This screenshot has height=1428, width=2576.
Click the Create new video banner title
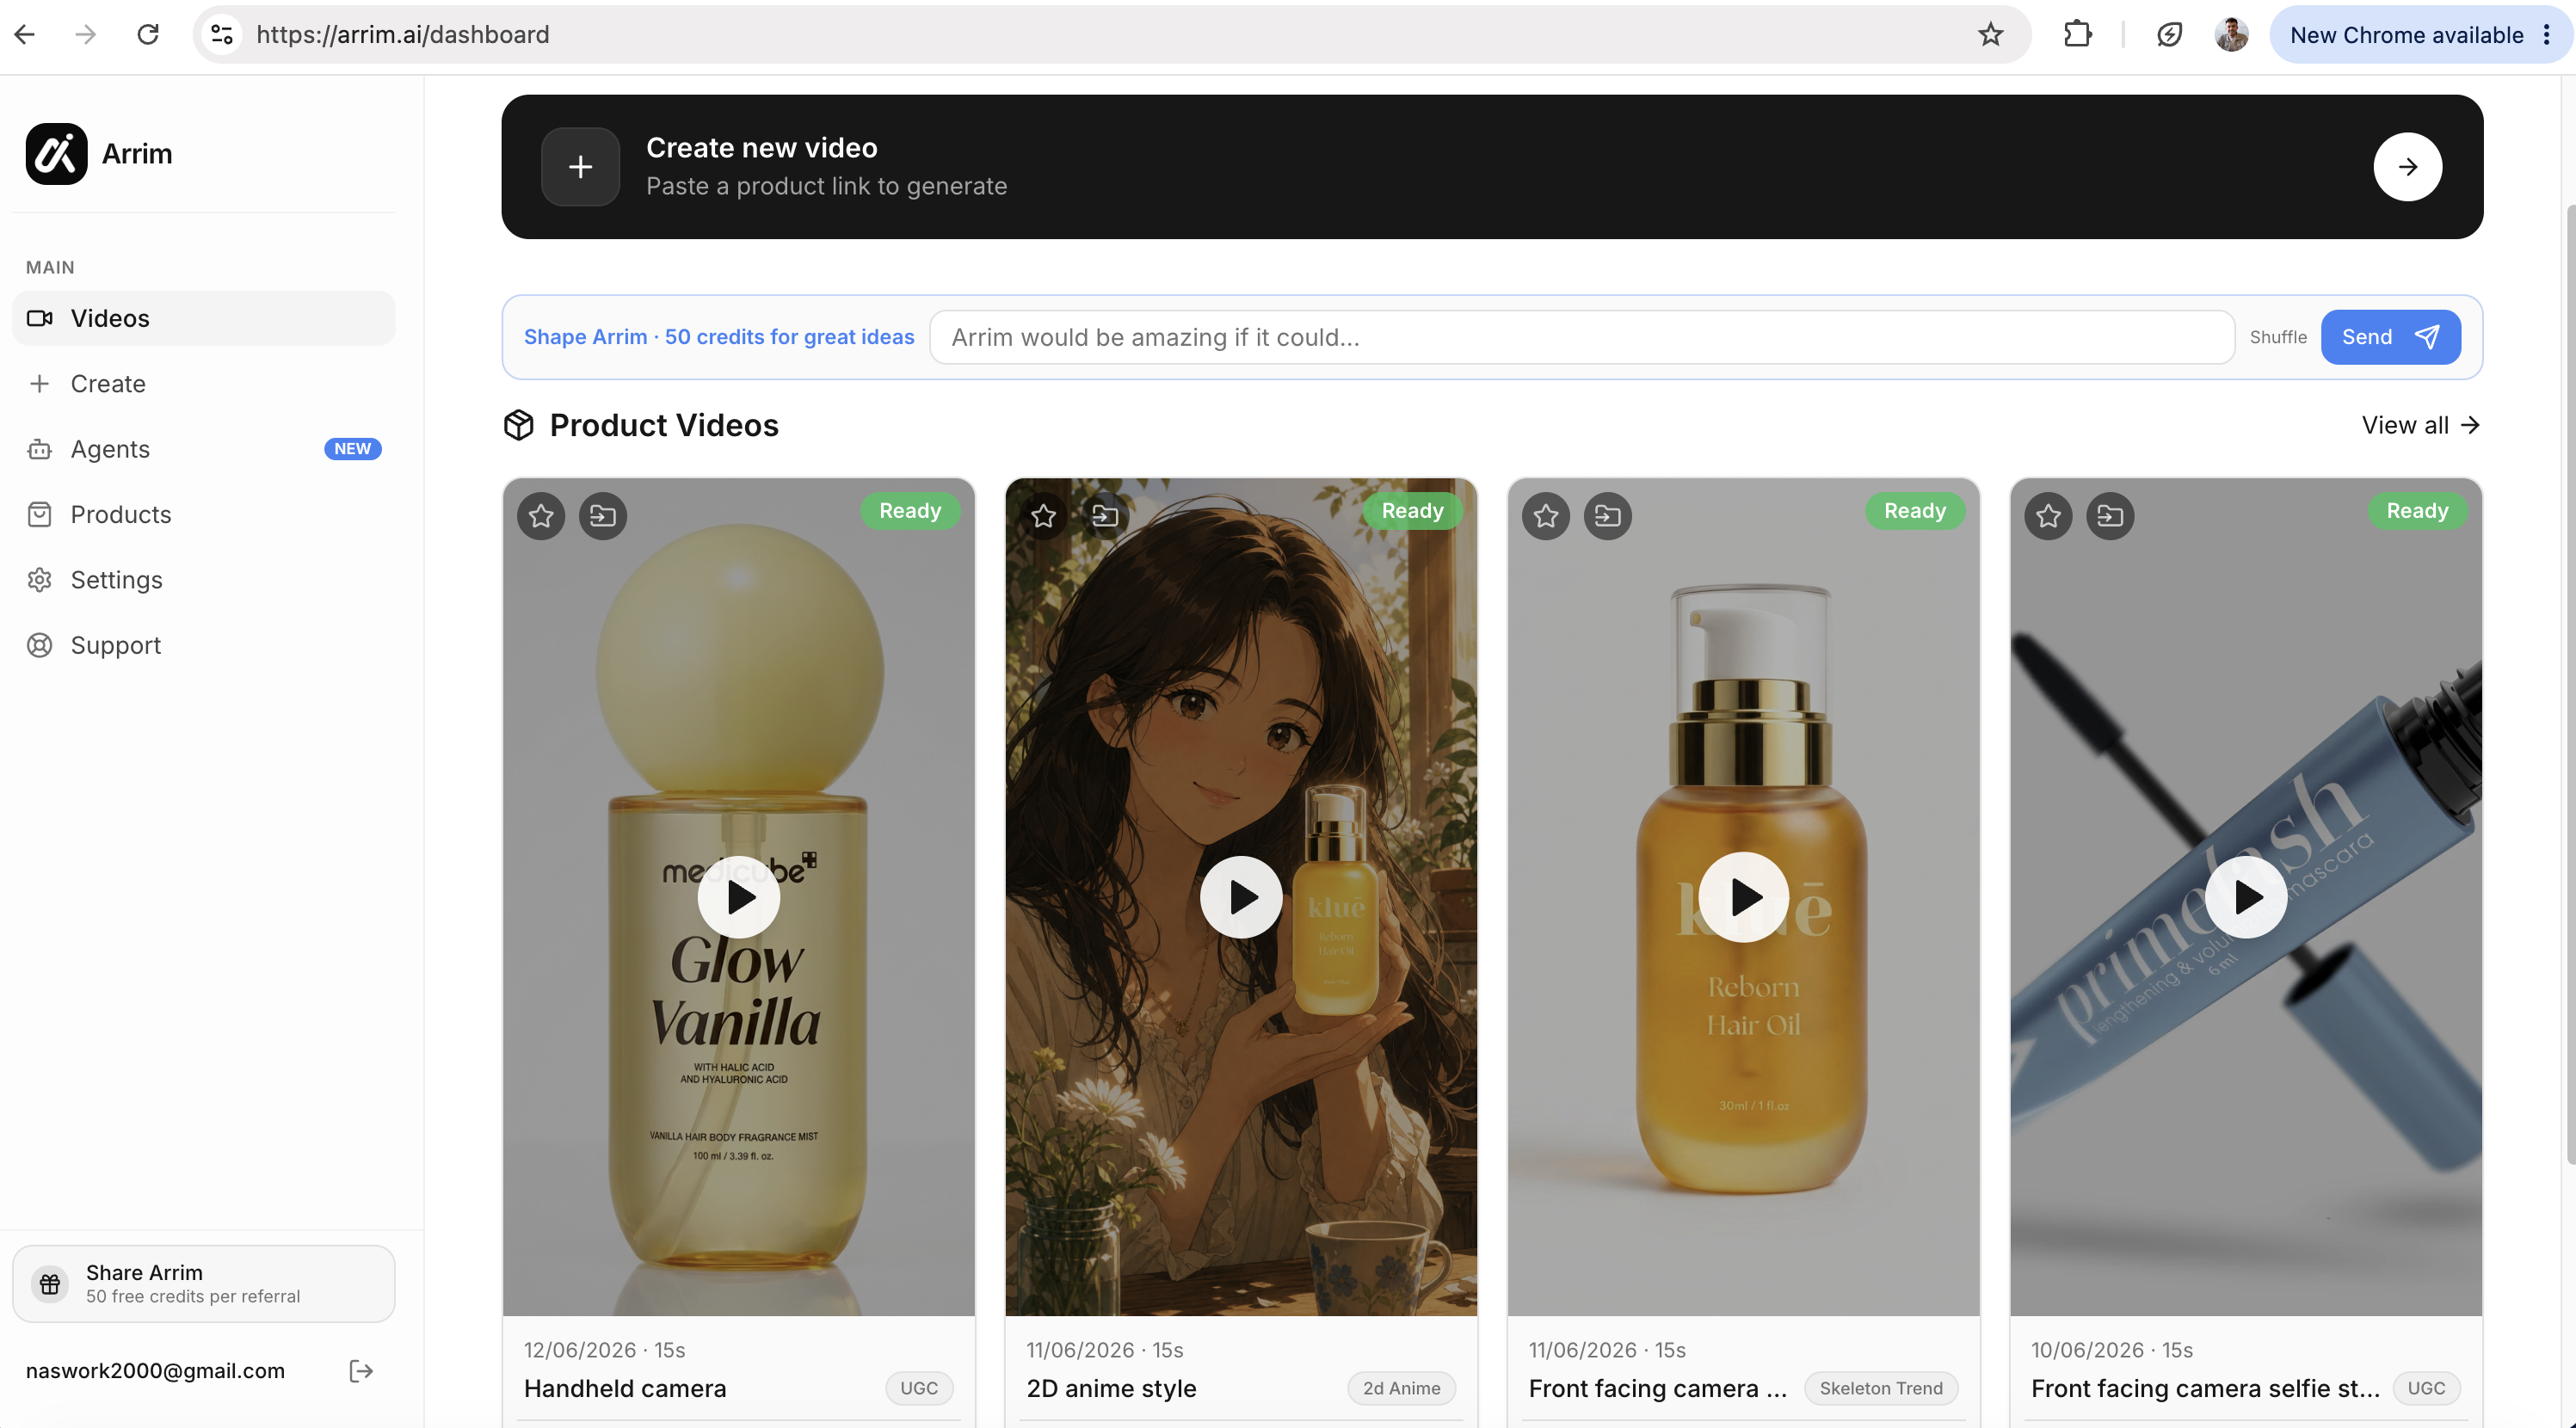click(762, 148)
